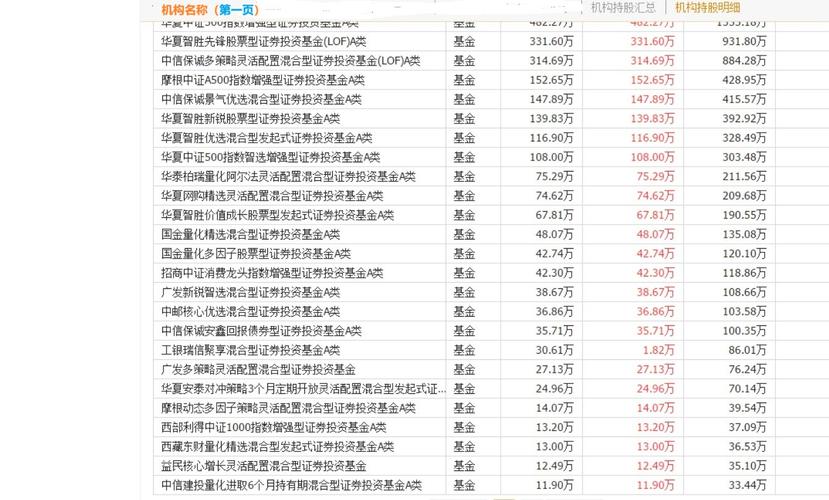Select 摩根动态多因子策略灵活配置混合型证券投资基金A类
829x500 pixels.
click(x=288, y=408)
